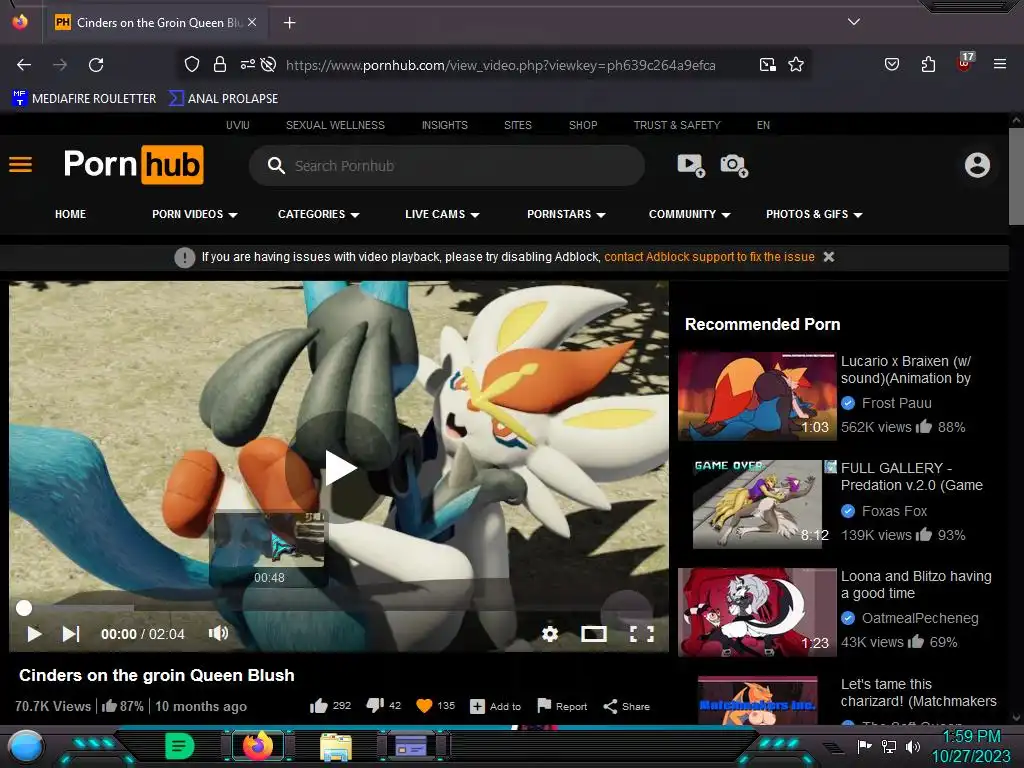Image resolution: width=1024 pixels, height=768 pixels.
Task: Click the thumbs up icon with 292
Action: [319, 706]
